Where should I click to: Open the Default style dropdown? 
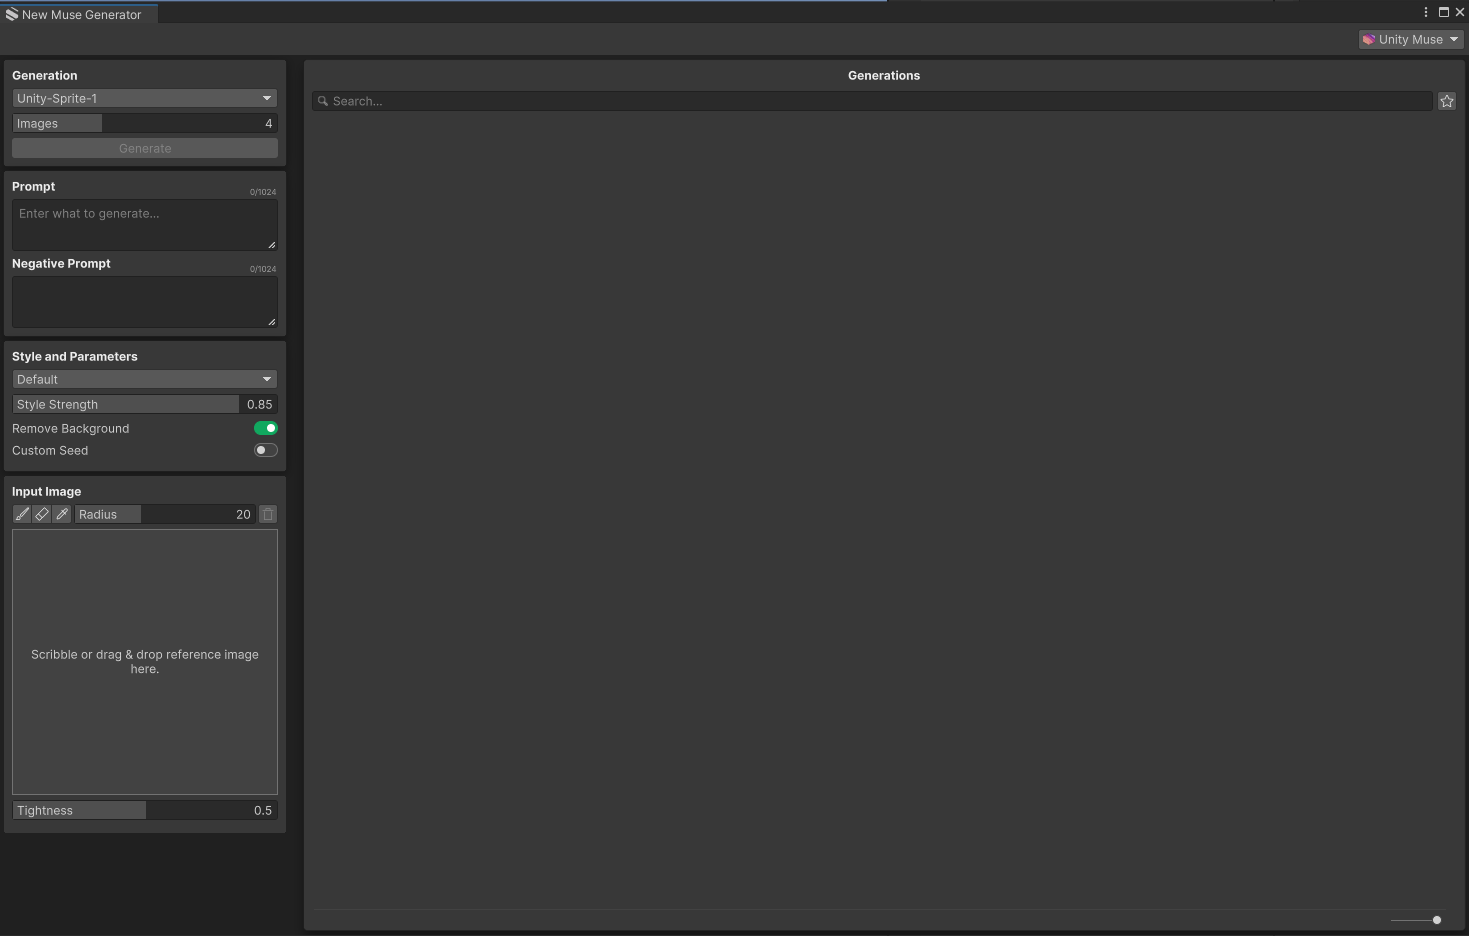[x=145, y=379]
